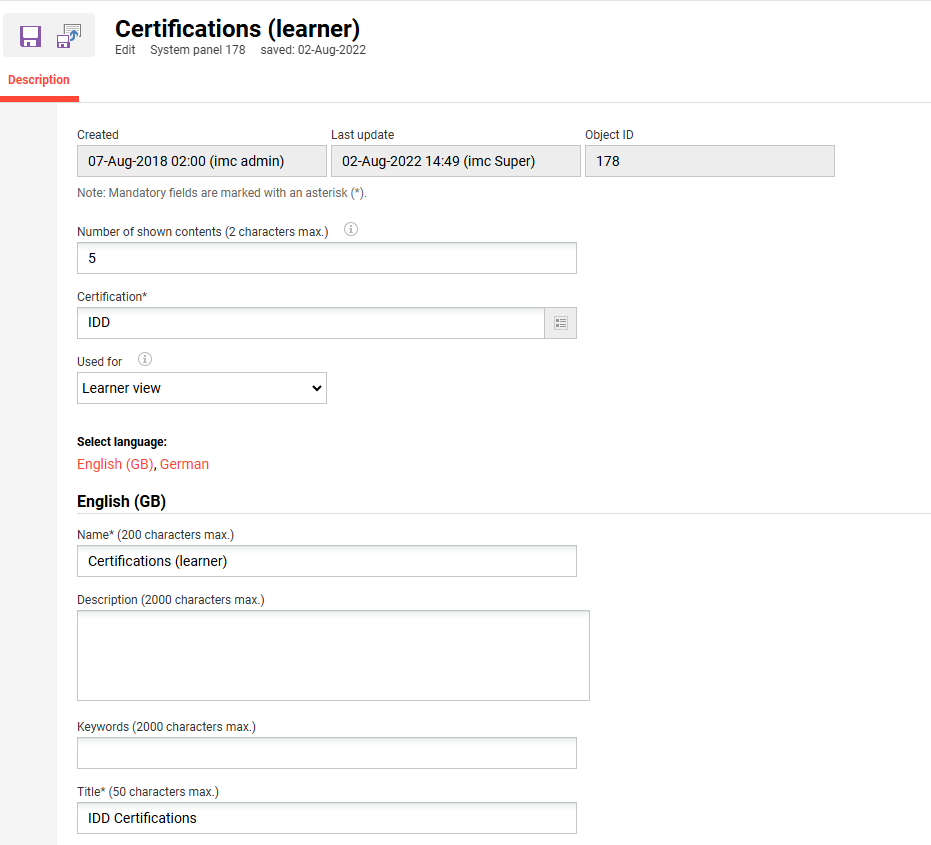Click the System panel 178 subtitle text
This screenshot has height=845, width=931.
(x=197, y=50)
